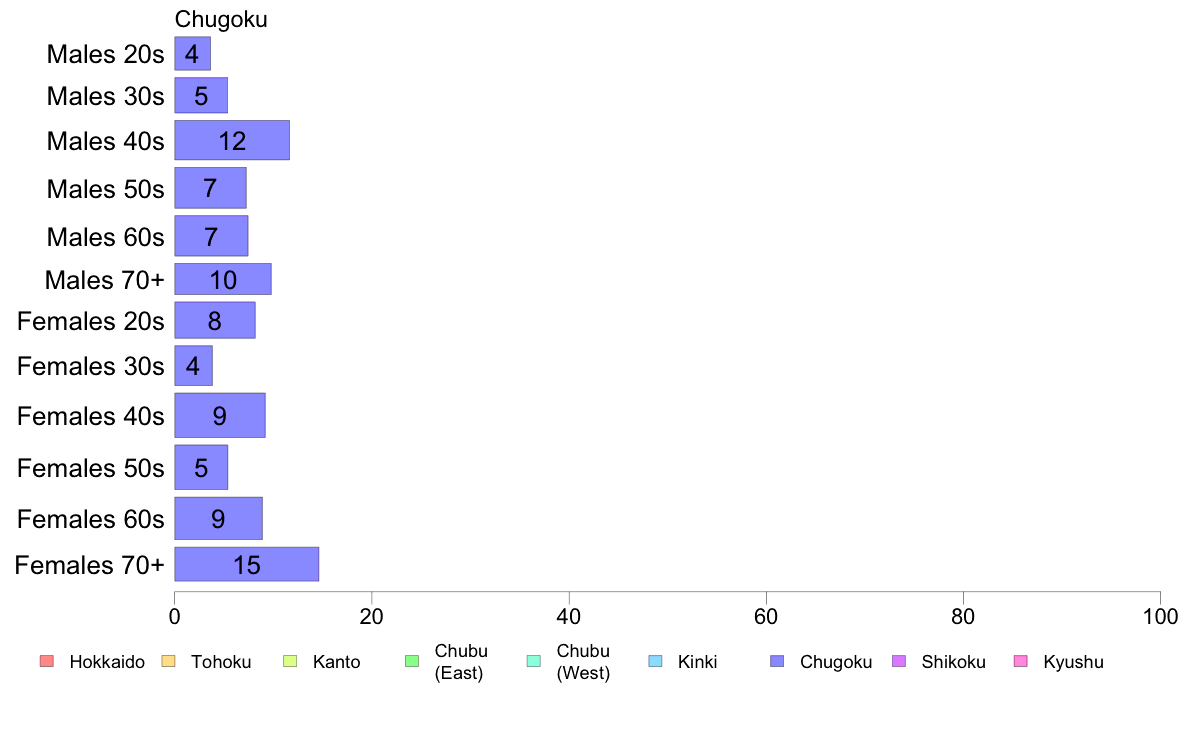Image resolution: width=1188 pixels, height=736 pixels.
Task: Click the Shikoku legend label text
Action: 953,662
